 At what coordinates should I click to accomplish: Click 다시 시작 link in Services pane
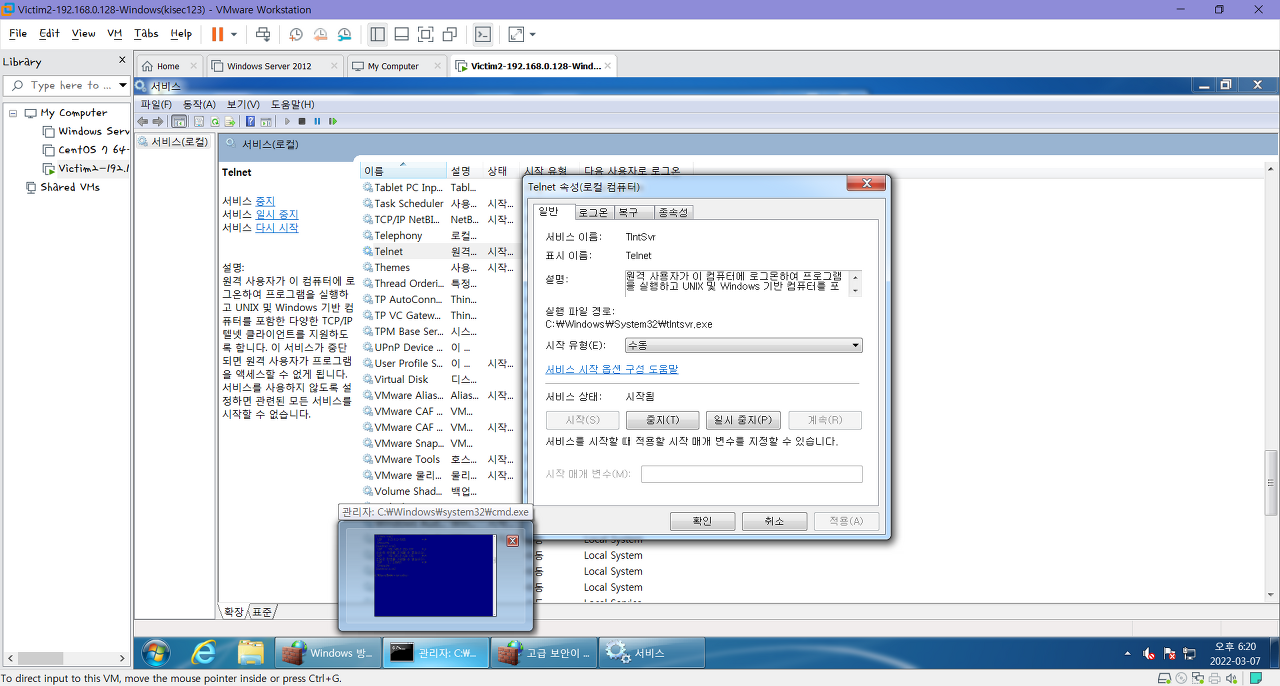(x=277, y=228)
